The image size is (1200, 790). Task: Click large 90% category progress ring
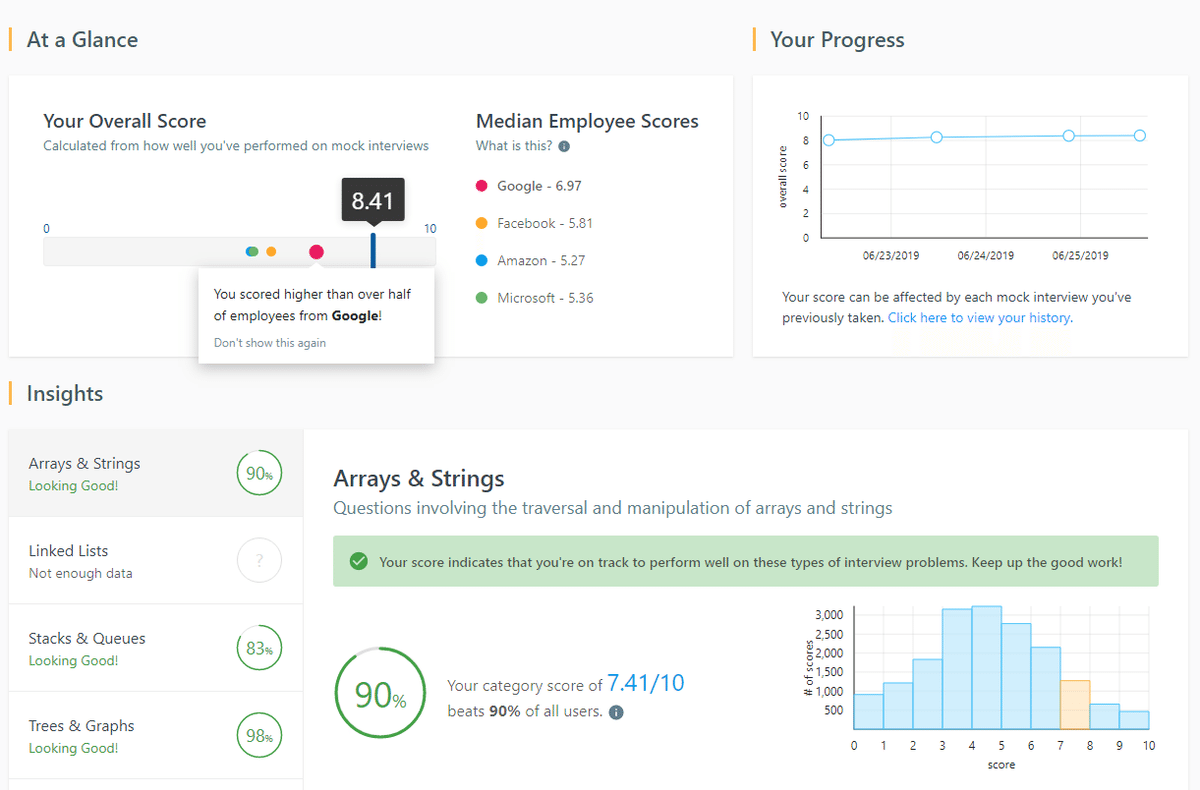point(379,694)
